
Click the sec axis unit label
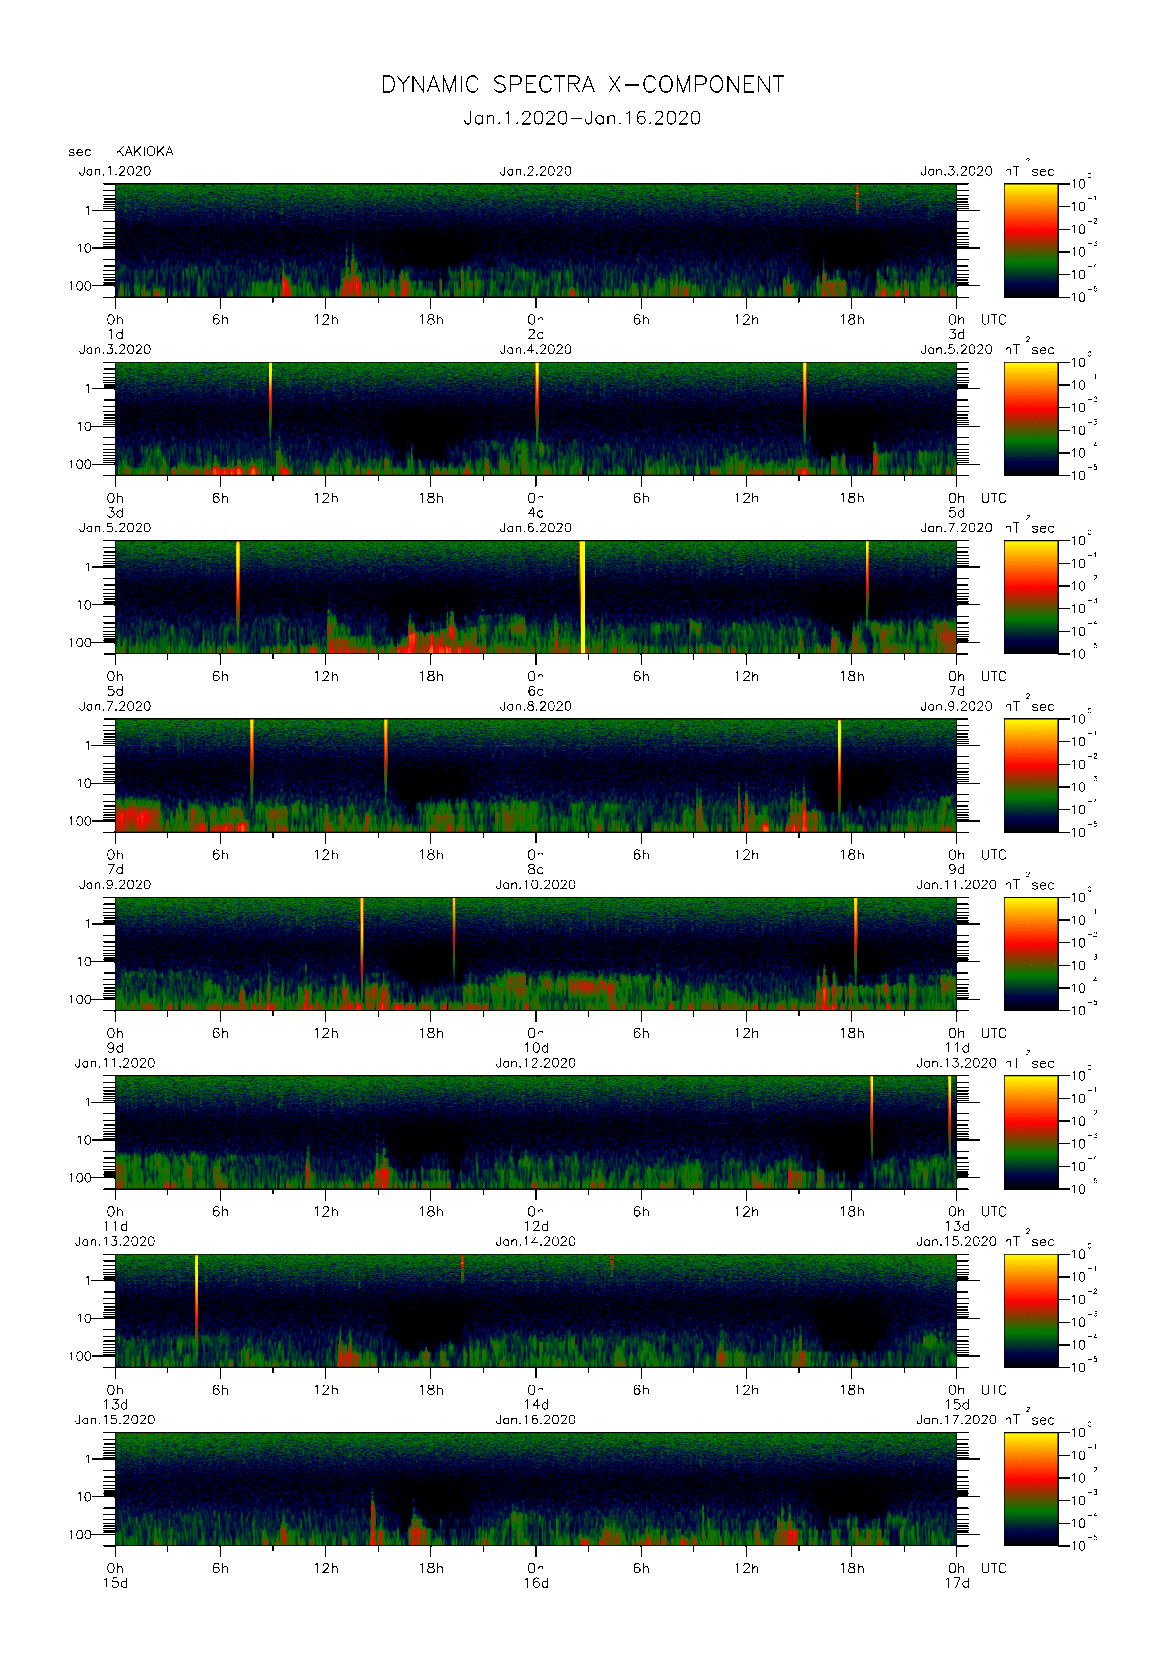[x=79, y=152]
